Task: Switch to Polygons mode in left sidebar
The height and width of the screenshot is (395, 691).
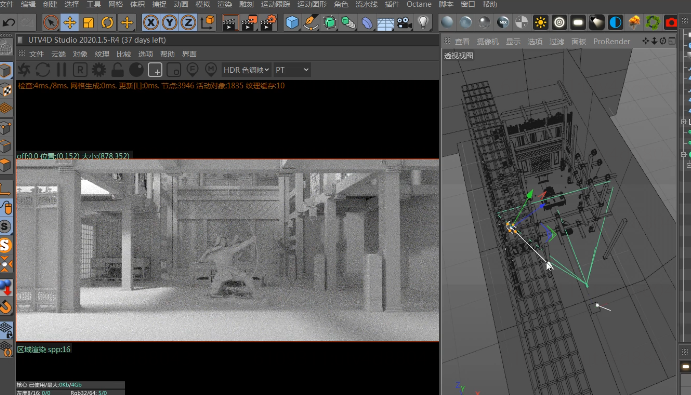Action: coord(6,165)
